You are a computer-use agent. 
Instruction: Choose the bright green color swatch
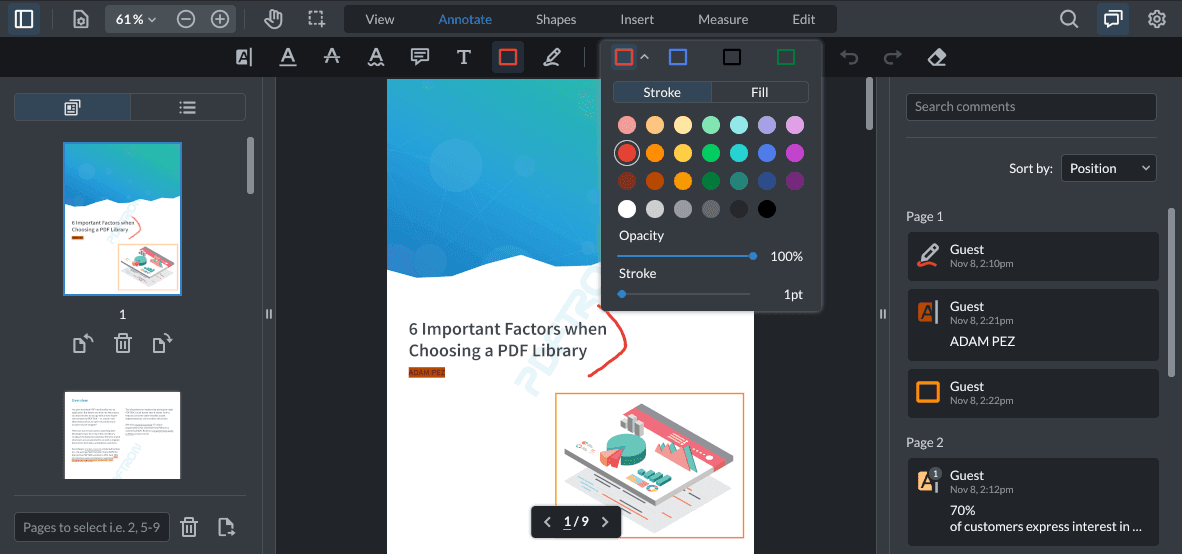pyautogui.click(x=711, y=153)
